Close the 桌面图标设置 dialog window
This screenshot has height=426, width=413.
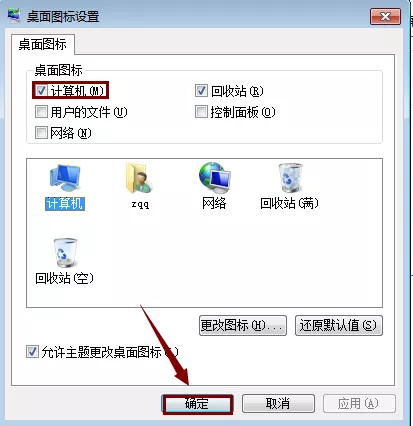385,16
